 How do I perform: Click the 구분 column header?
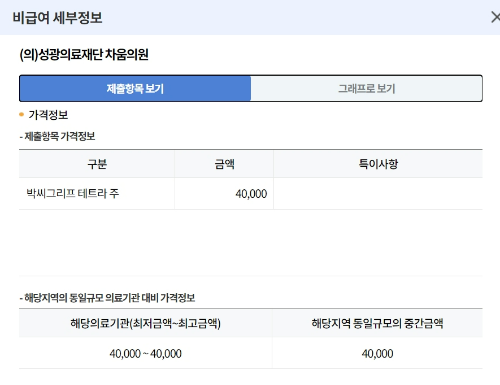[97, 164]
